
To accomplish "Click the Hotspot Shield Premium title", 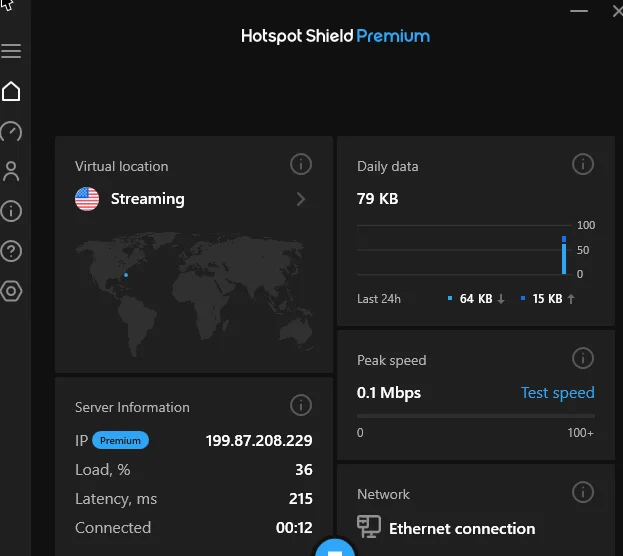I will [x=335, y=36].
